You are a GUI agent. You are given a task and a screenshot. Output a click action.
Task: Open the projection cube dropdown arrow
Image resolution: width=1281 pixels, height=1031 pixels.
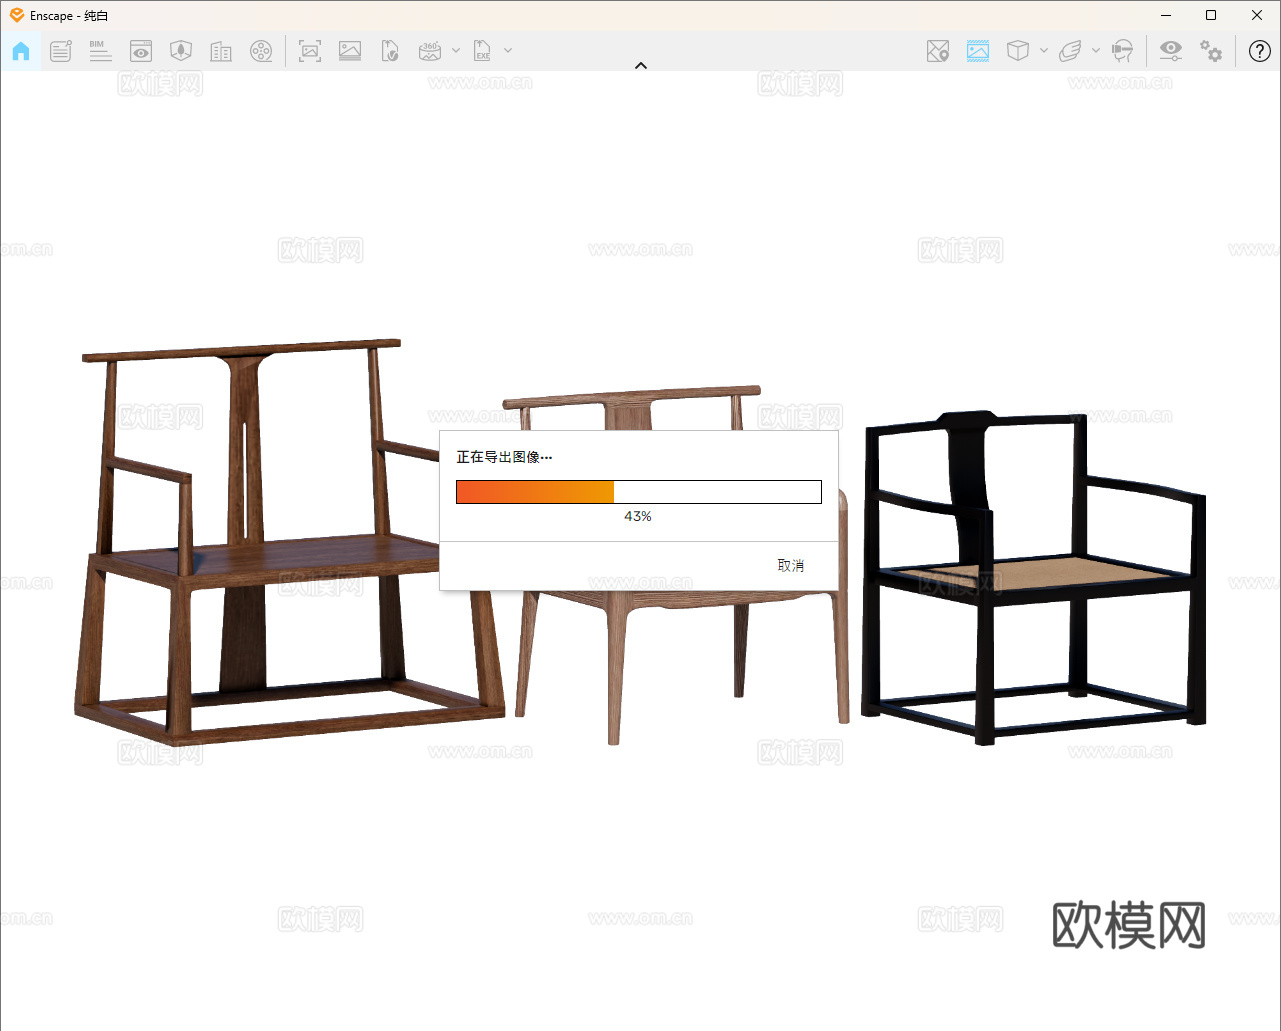[x=1044, y=51]
